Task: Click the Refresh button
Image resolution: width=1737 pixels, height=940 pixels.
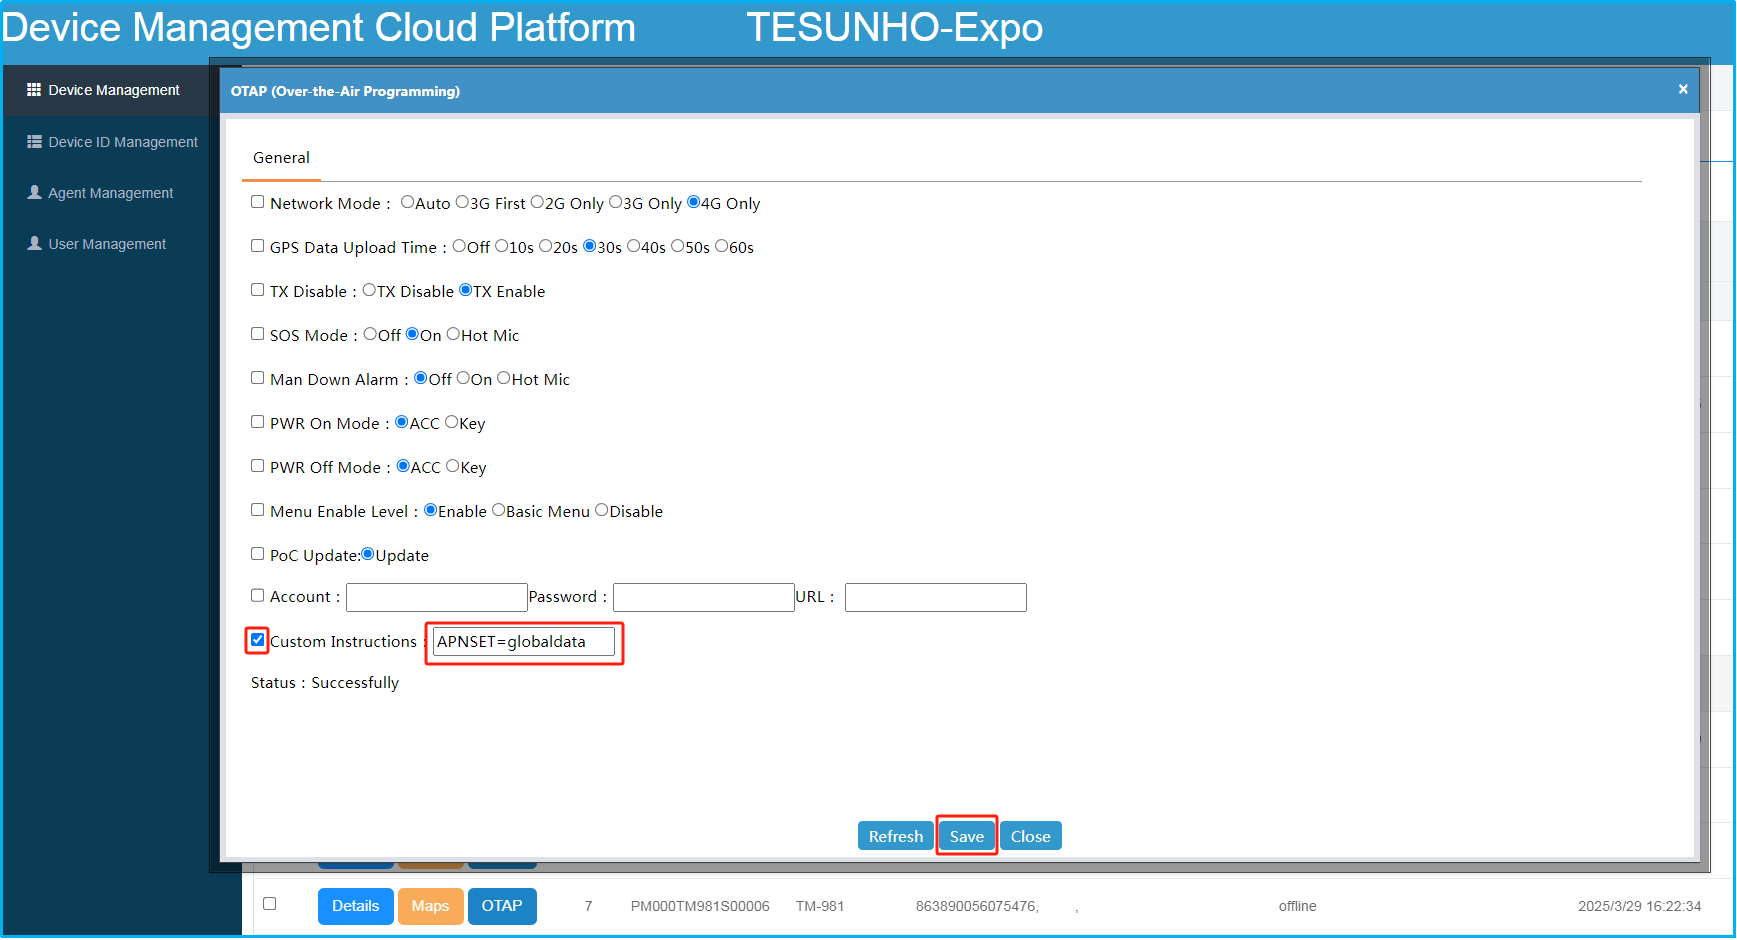Action: coord(896,836)
